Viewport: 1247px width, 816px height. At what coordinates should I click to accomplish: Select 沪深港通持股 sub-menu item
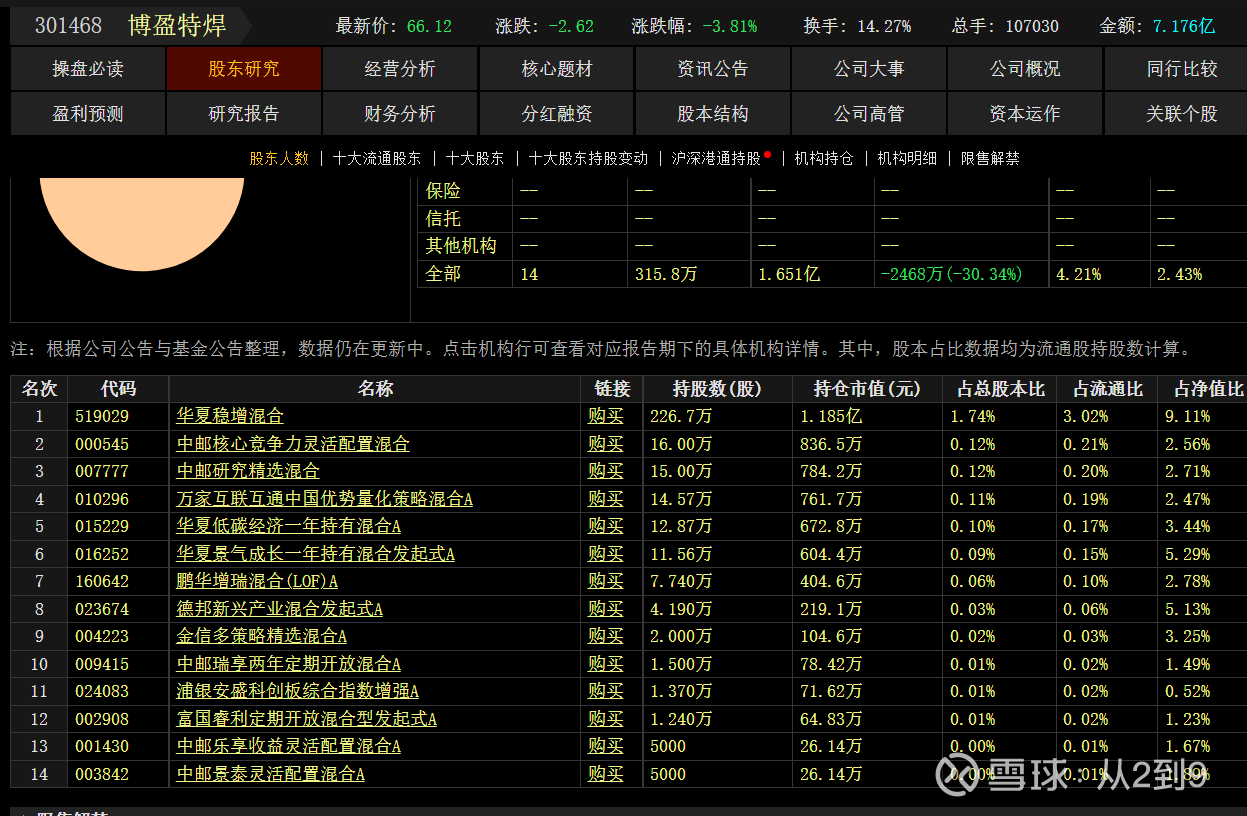716,158
